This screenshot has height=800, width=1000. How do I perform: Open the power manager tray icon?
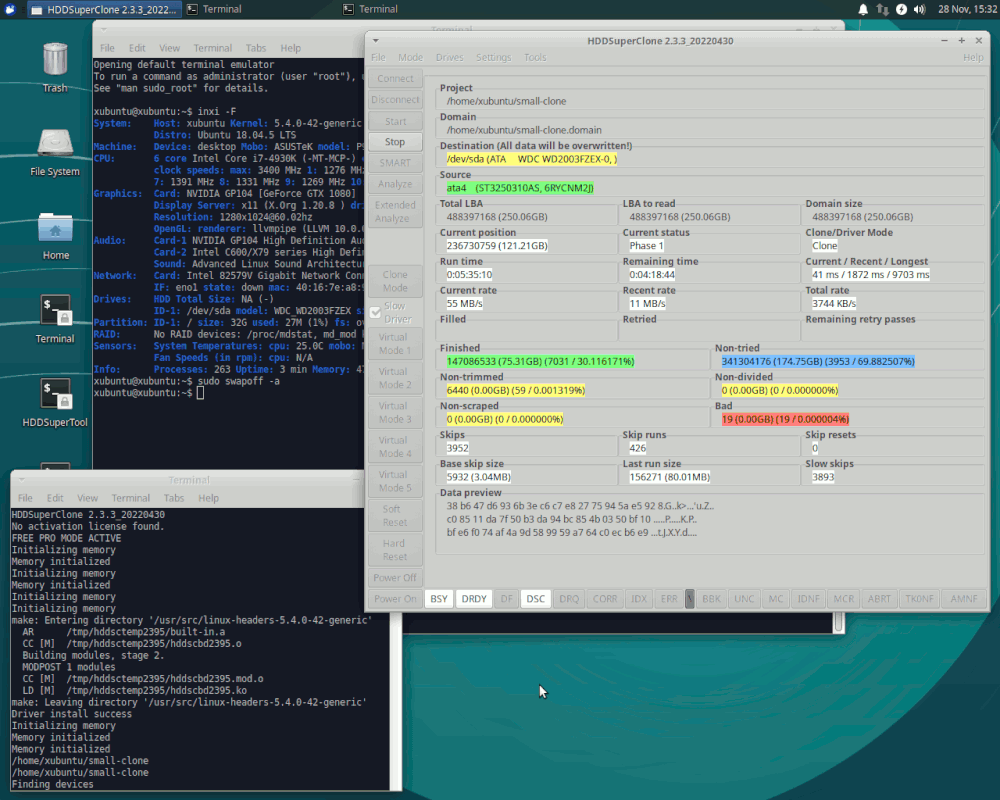click(x=901, y=9)
